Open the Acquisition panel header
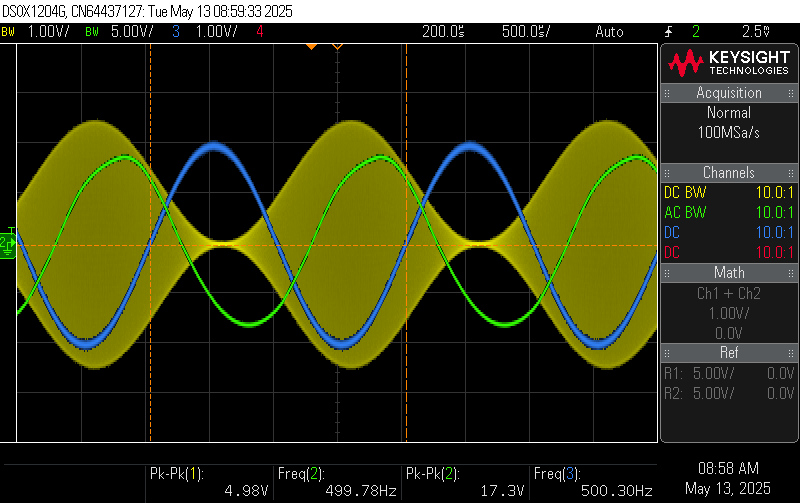 click(729, 93)
